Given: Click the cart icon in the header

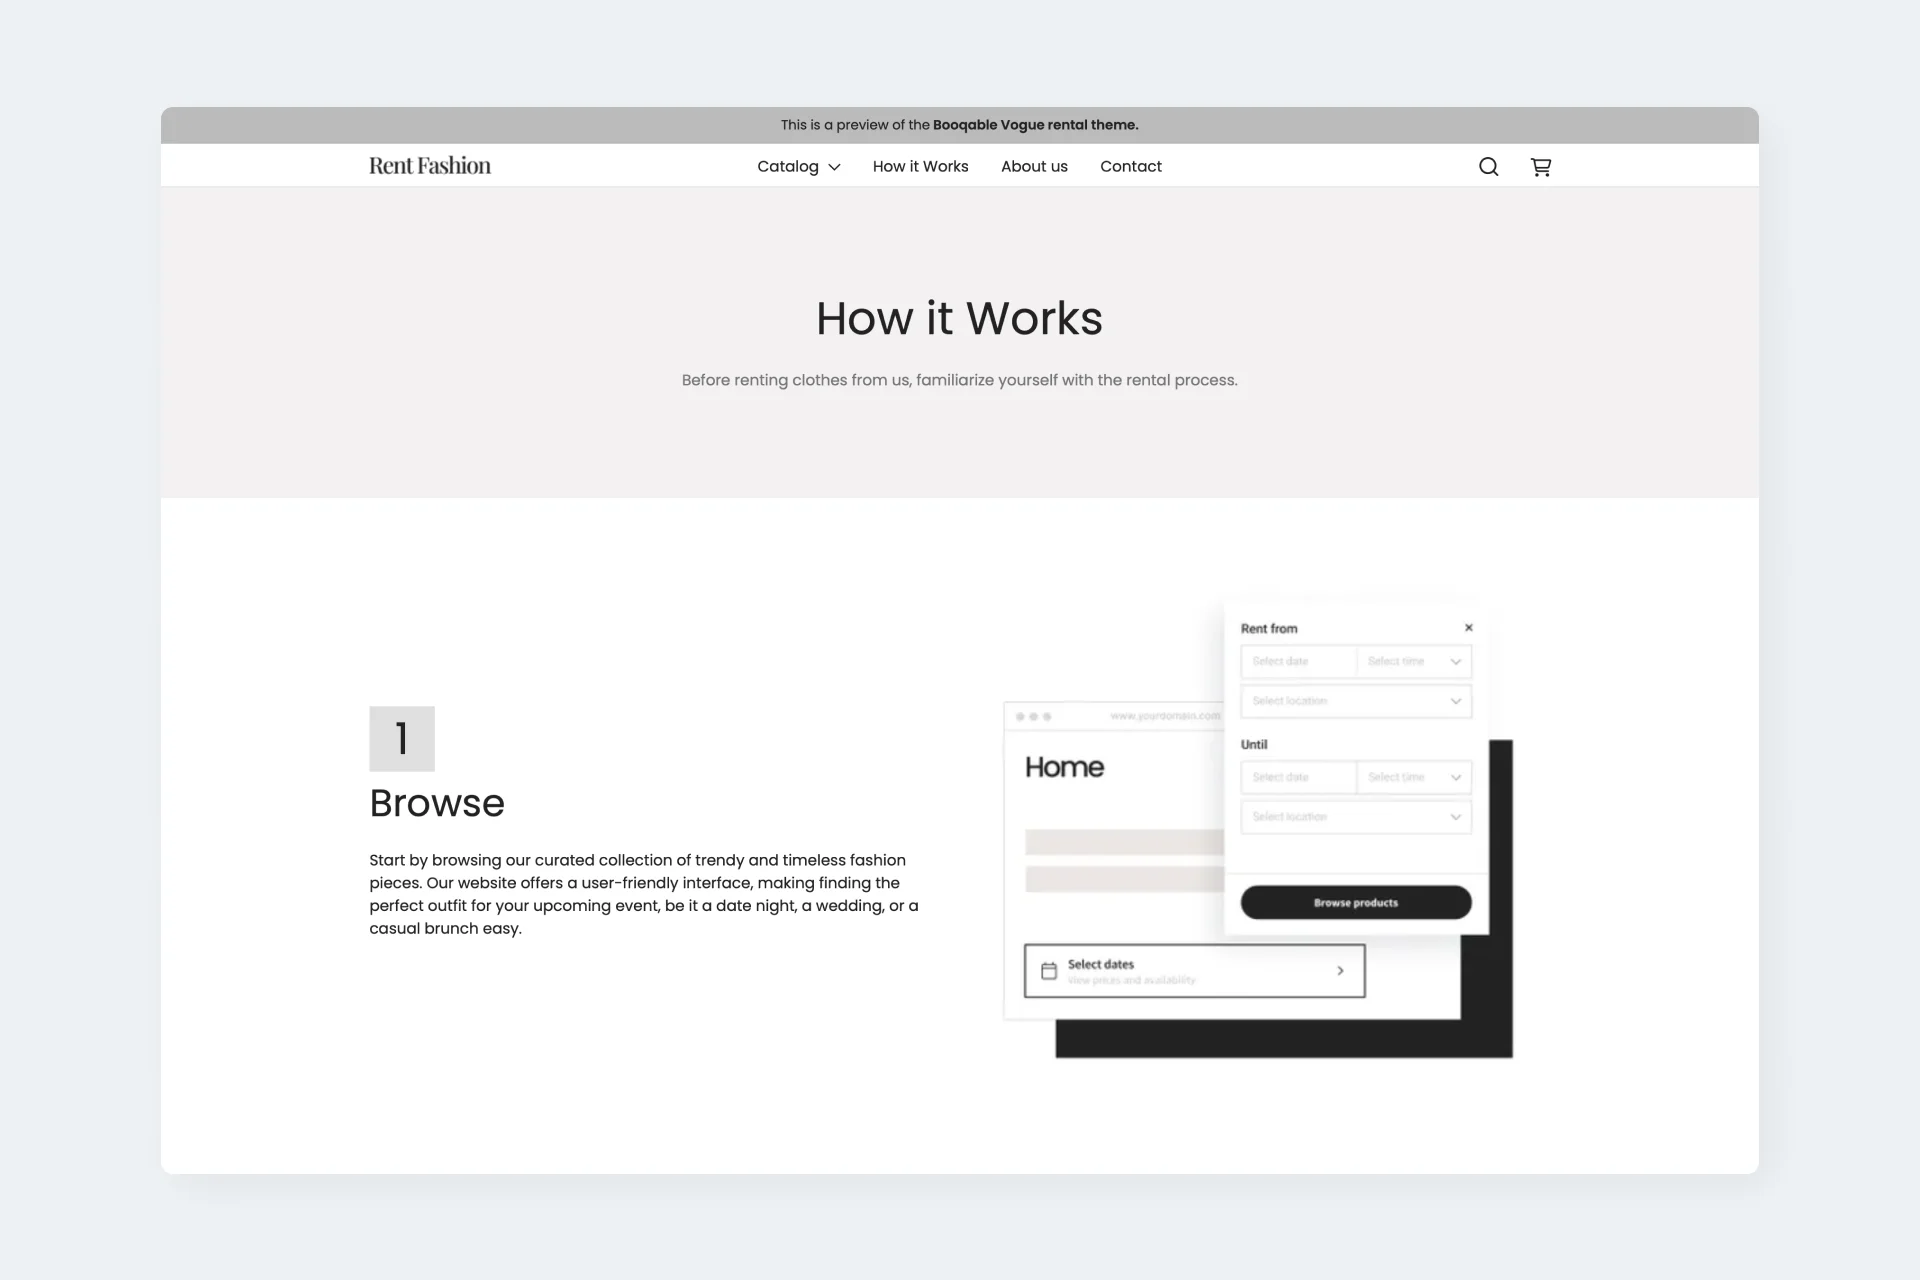Looking at the screenshot, I should [1540, 166].
